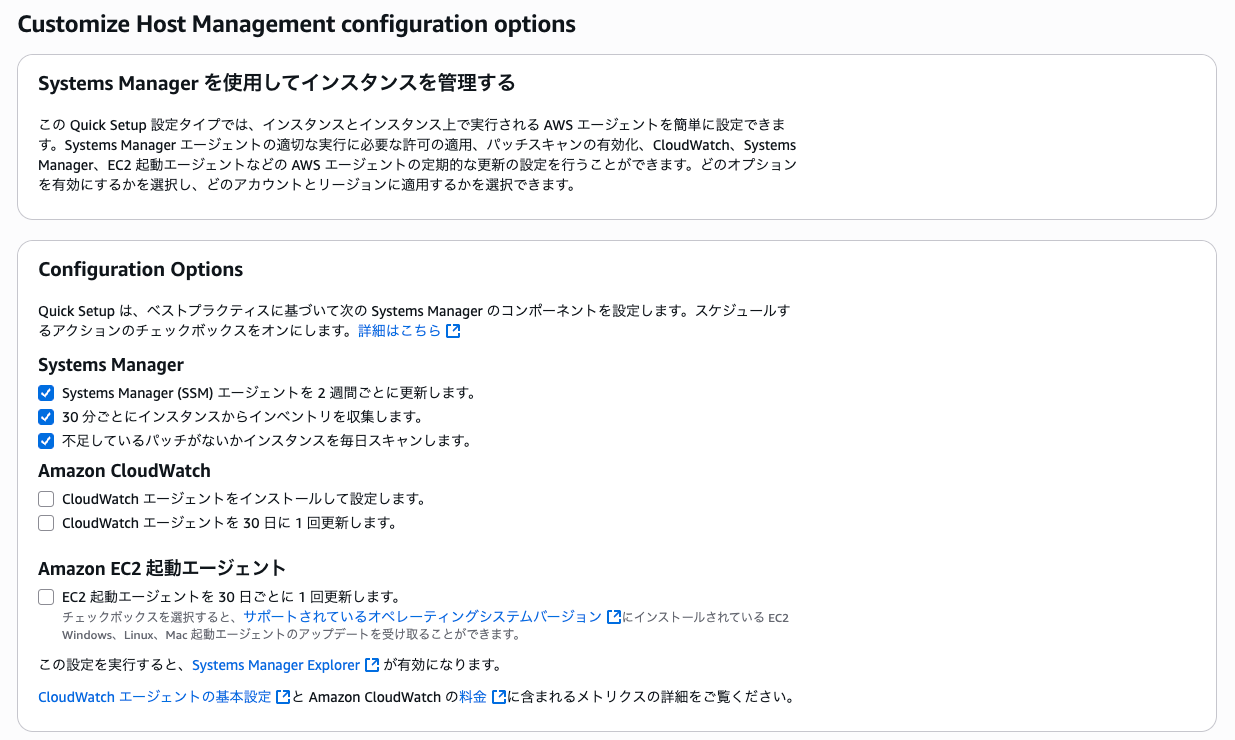Viewport: 1235px width, 740px height.
Task: Click the label 不足しているパッチがないかインスタンスを毎日スキャンします
Action: (x=266, y=441)
